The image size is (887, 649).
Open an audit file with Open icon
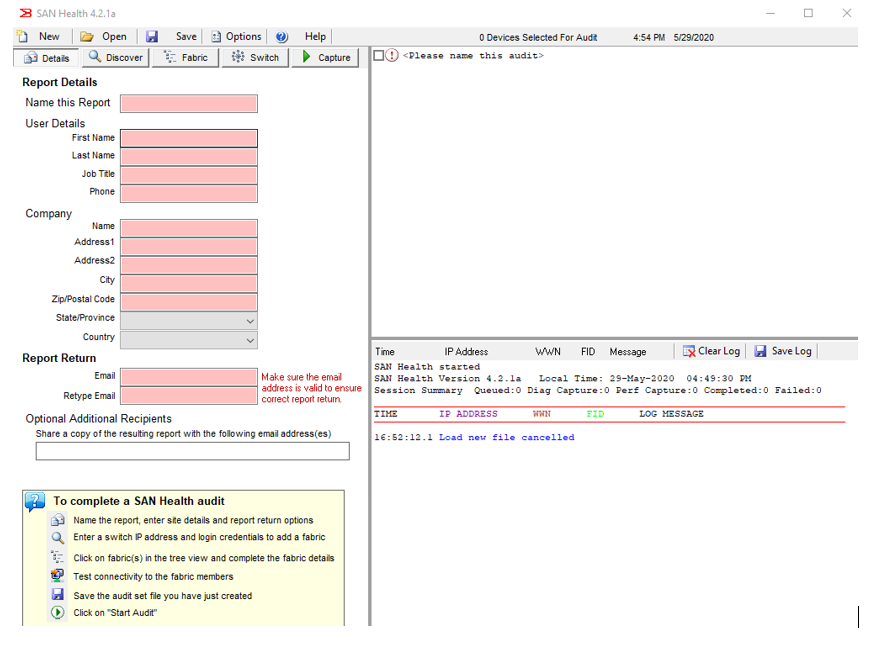click(87, 36)
